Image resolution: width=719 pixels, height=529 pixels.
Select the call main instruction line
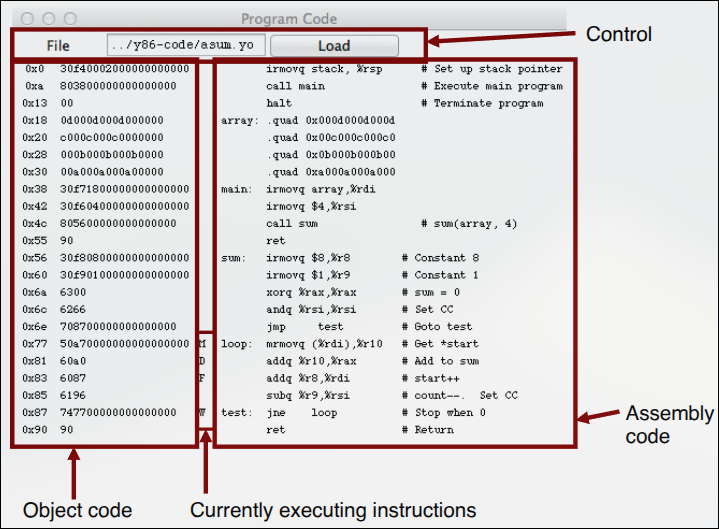392,86
